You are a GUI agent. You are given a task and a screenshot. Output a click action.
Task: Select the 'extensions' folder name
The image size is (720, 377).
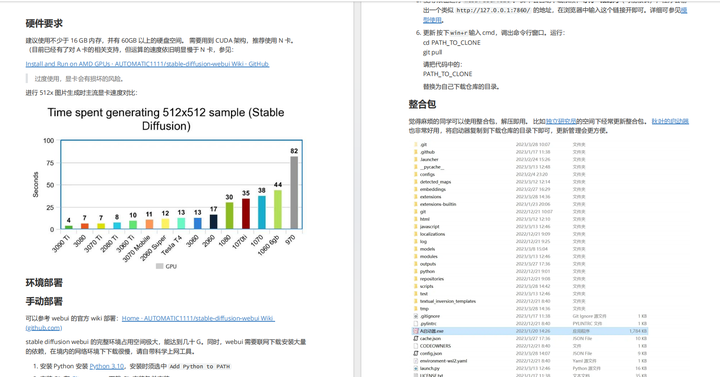(430, 197)
